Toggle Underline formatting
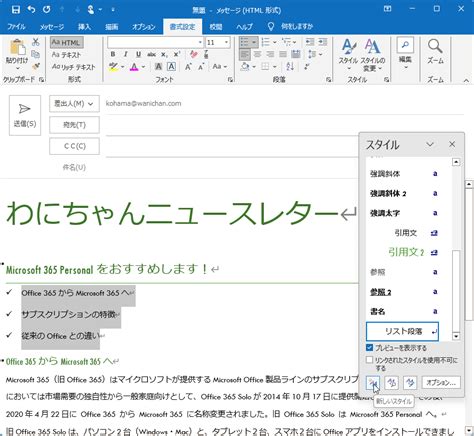Screen dimensions: 474x436 (138, 54)
